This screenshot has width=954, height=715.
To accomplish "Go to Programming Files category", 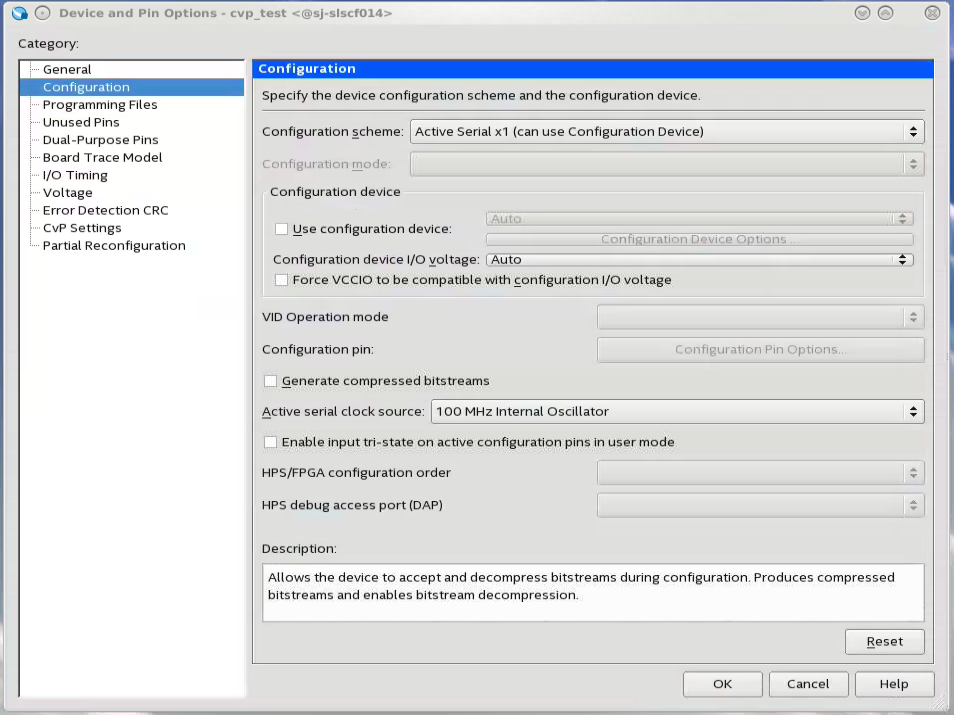I will click(x=100, y=105).
